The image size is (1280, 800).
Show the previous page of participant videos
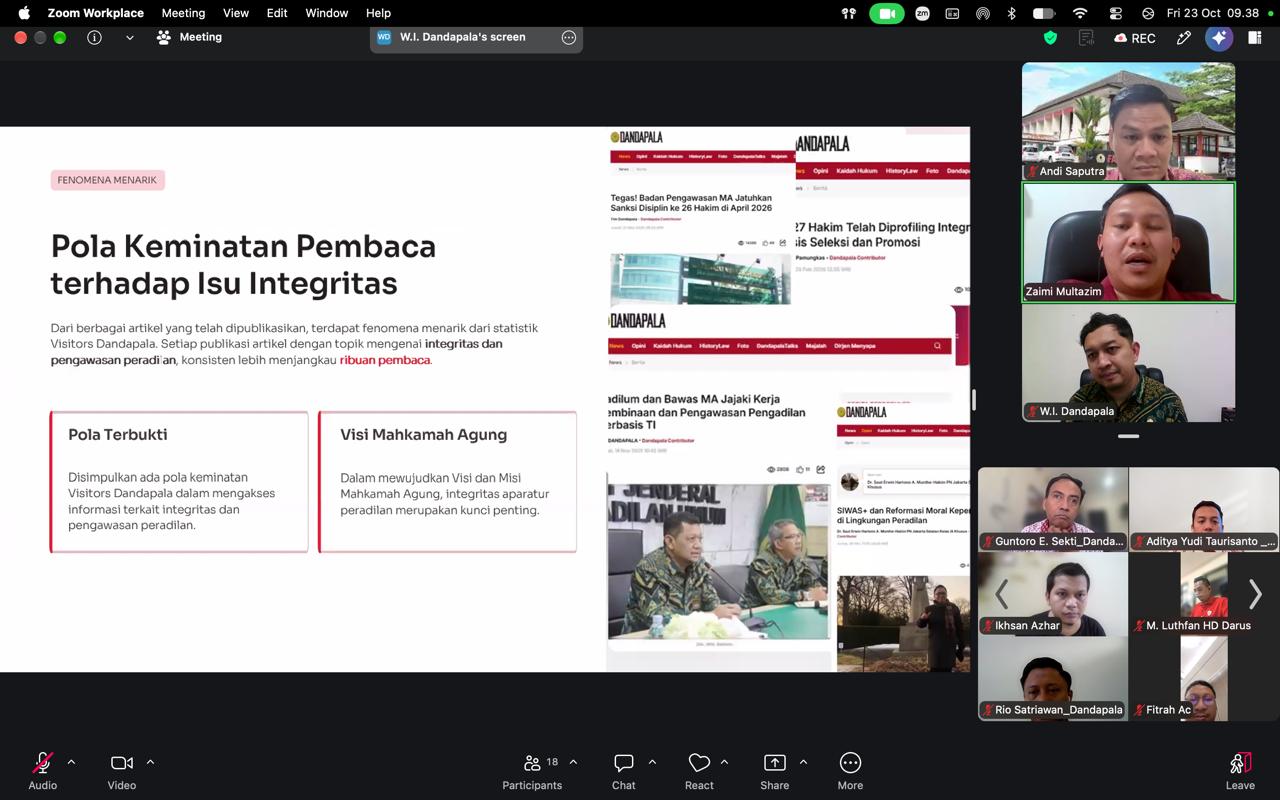1001,594
